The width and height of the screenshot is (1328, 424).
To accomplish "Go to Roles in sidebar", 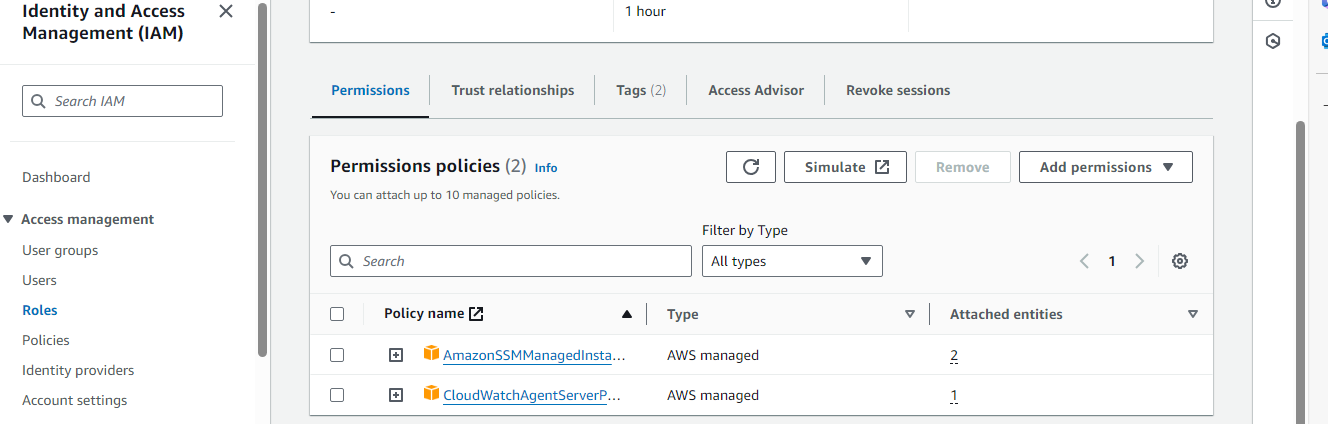I will 40,310.
